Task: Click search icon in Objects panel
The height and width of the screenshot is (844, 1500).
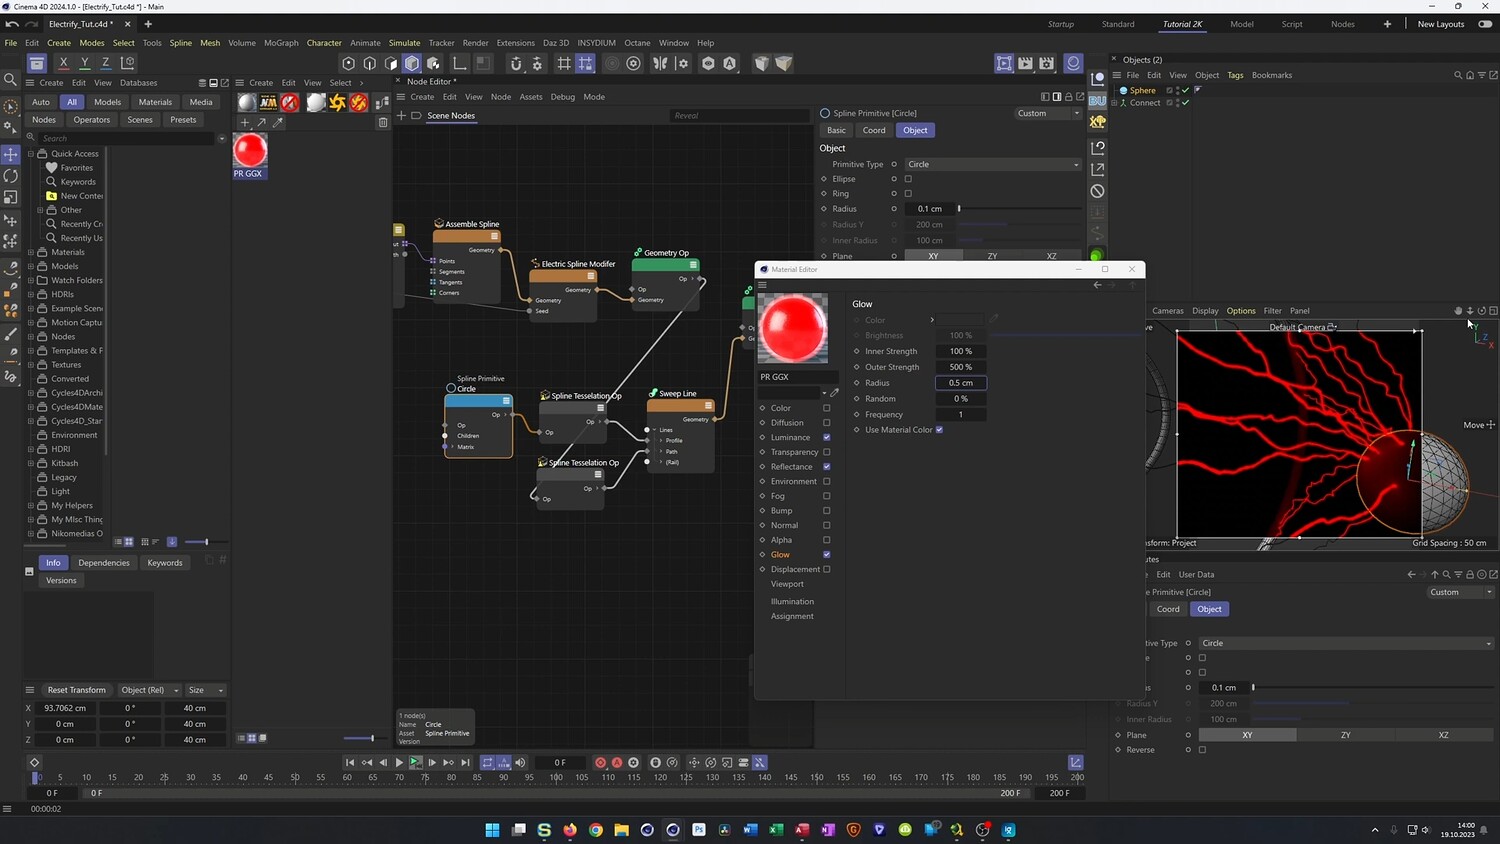Action: pyautogui.click(x=1458, y=75)
